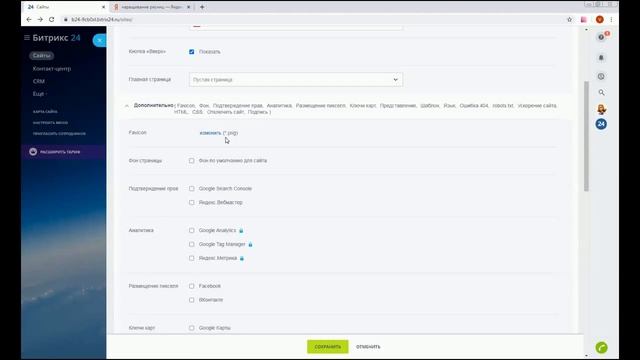The image size is (640, 360).
Task: Expand the Ещё menu in sidebar
Action: [39, 94]
